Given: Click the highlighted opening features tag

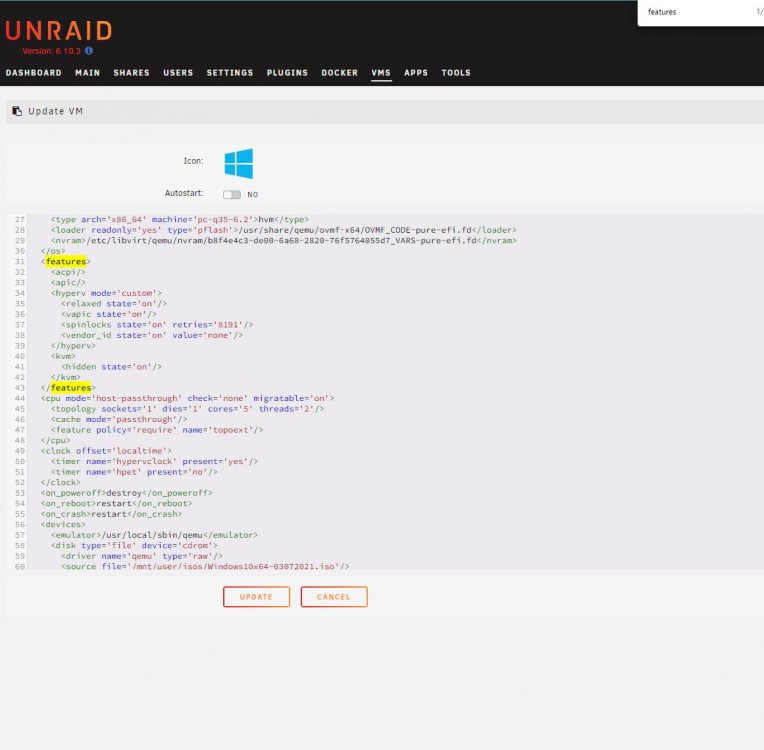Looking at the screenshot, I should click(66, 262).
